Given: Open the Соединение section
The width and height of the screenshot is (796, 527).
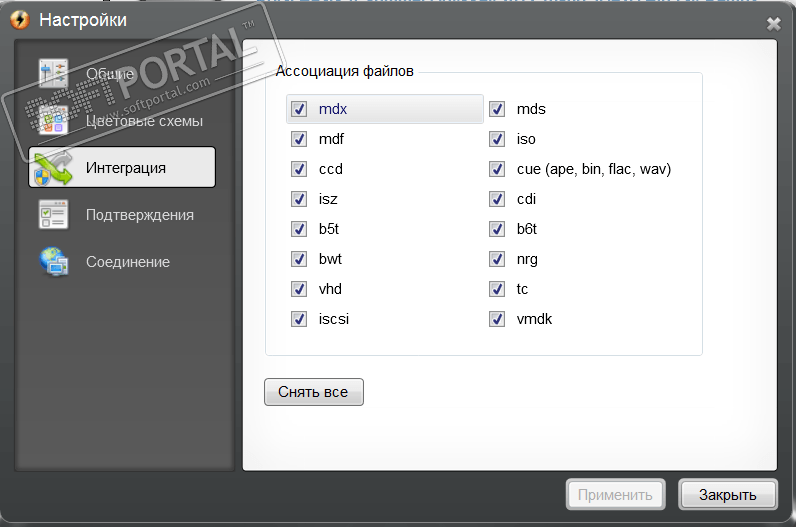Looking at the screenshot, I should point(127,262).
